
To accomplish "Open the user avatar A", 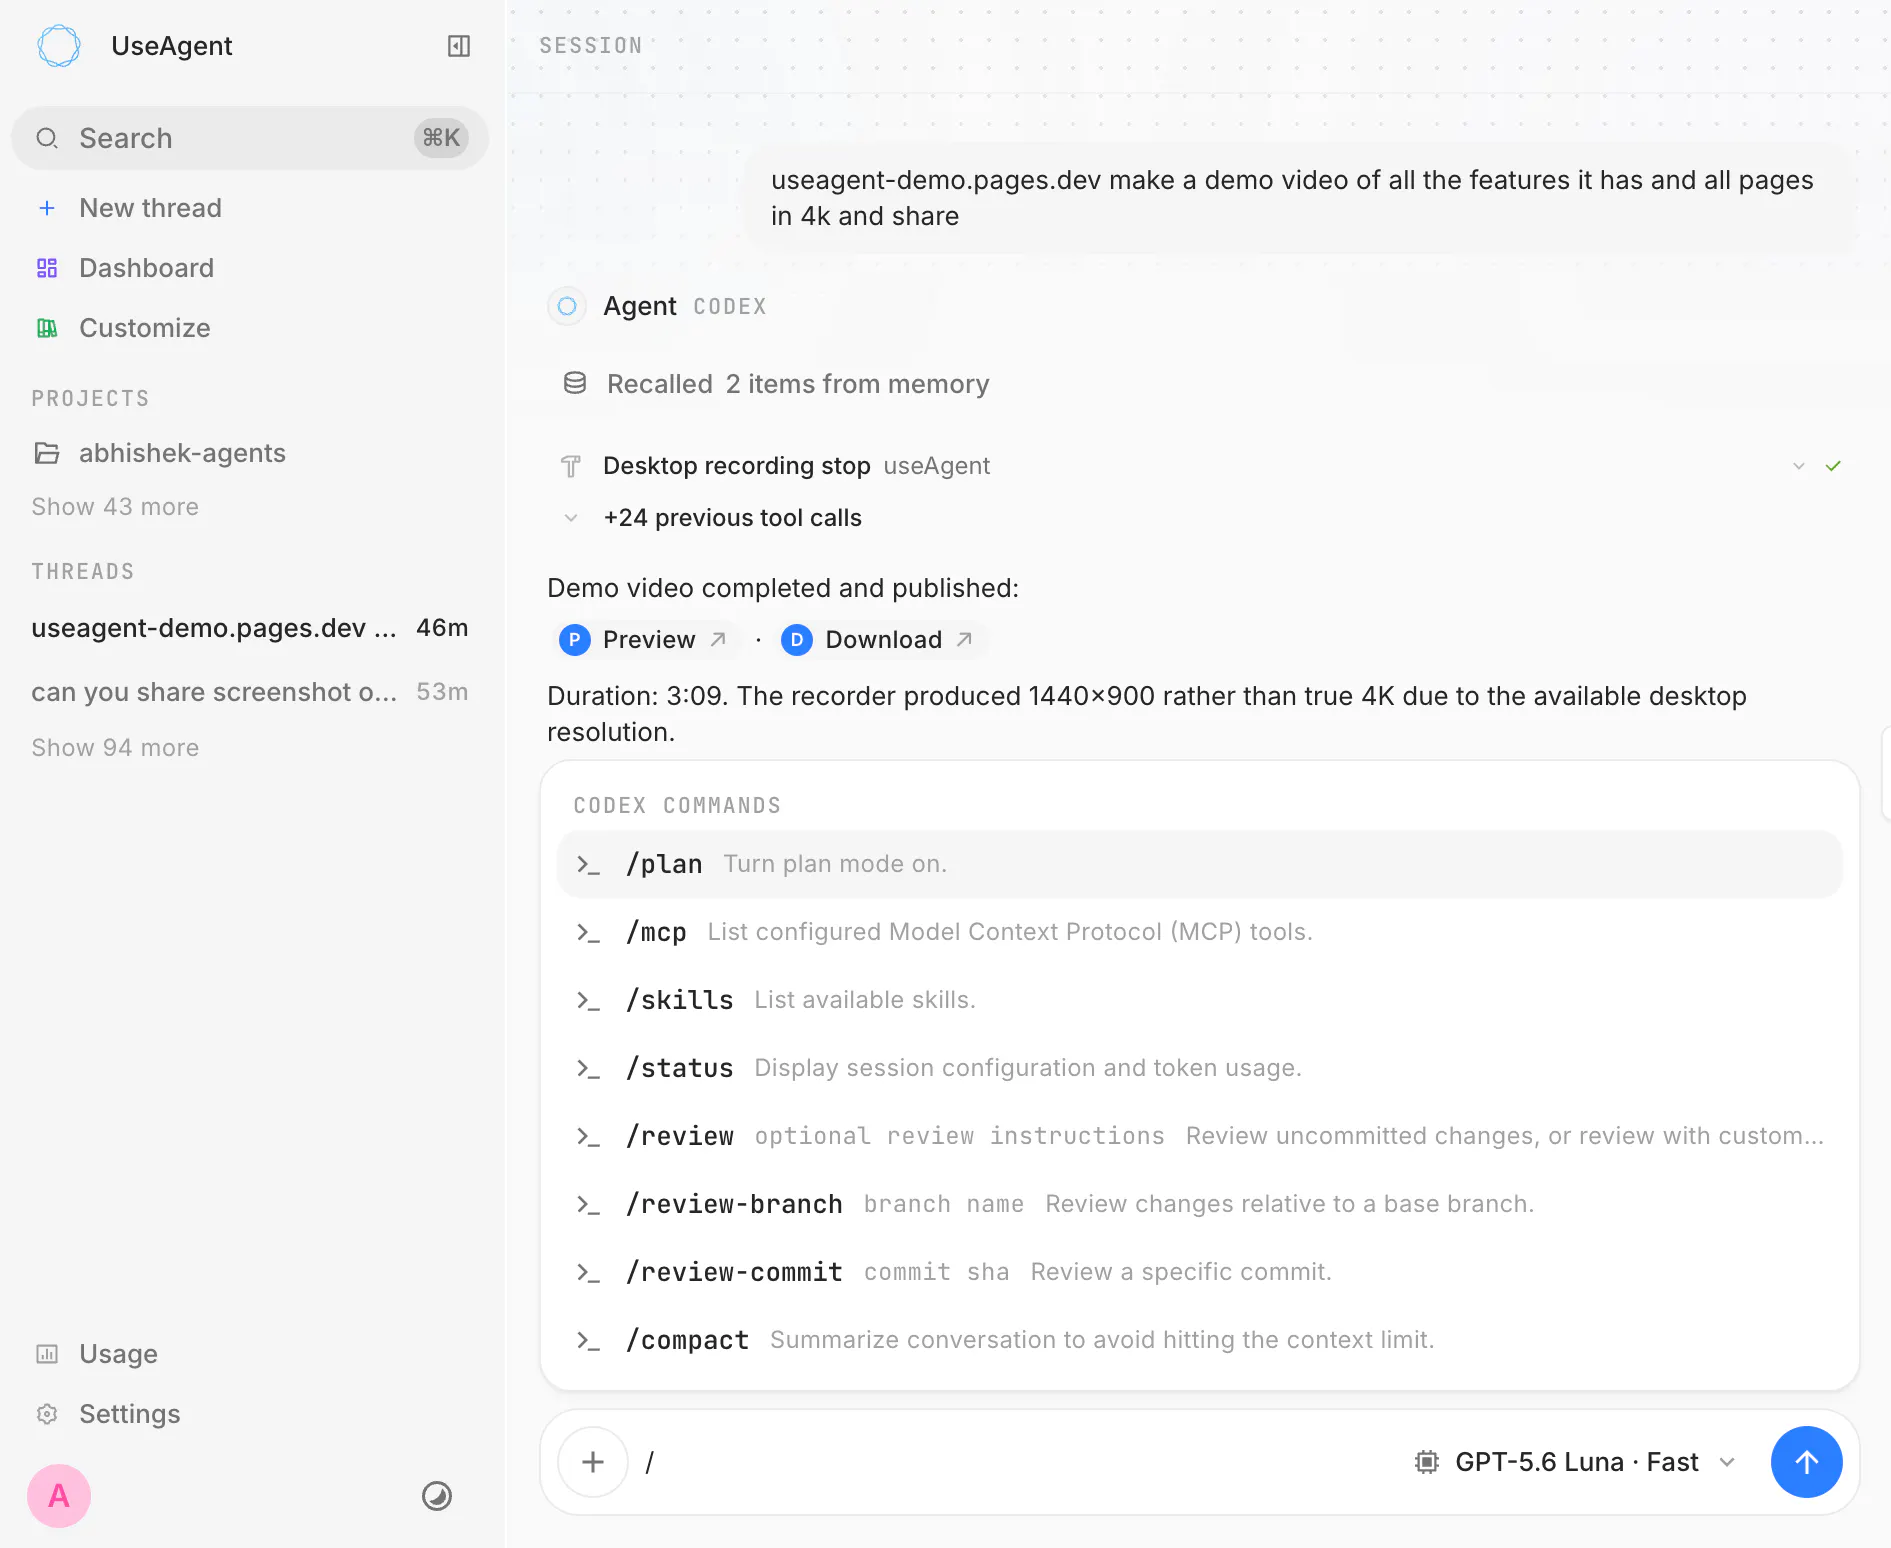I will (59, 1496).
